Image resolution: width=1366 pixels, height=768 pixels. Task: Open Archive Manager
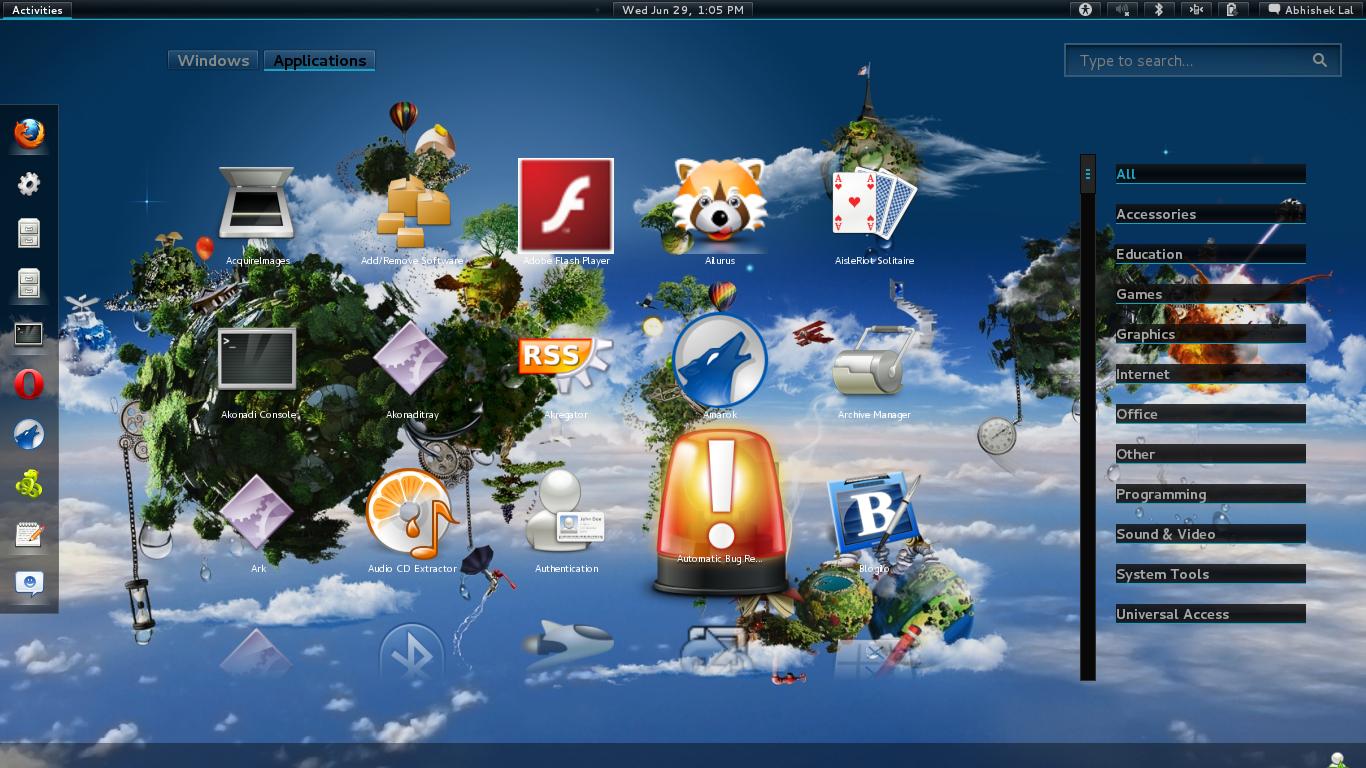874,367
